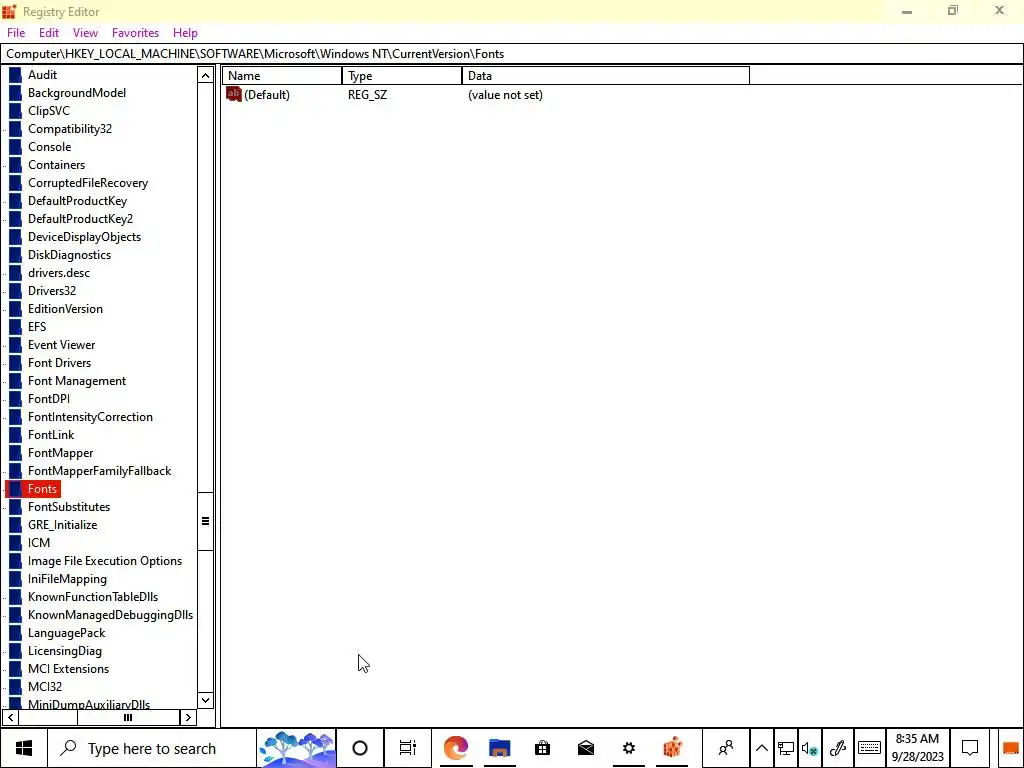The width and height of the screenshot is (1024, 768).
Task: Click the Data column header
Action: (605, 76)
